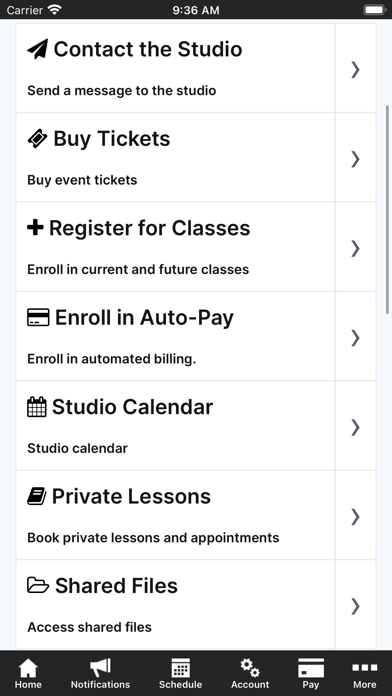Tap the credit card icon for Auto-Pay
This screenshot has width=392, height=696.
[38, 317]
